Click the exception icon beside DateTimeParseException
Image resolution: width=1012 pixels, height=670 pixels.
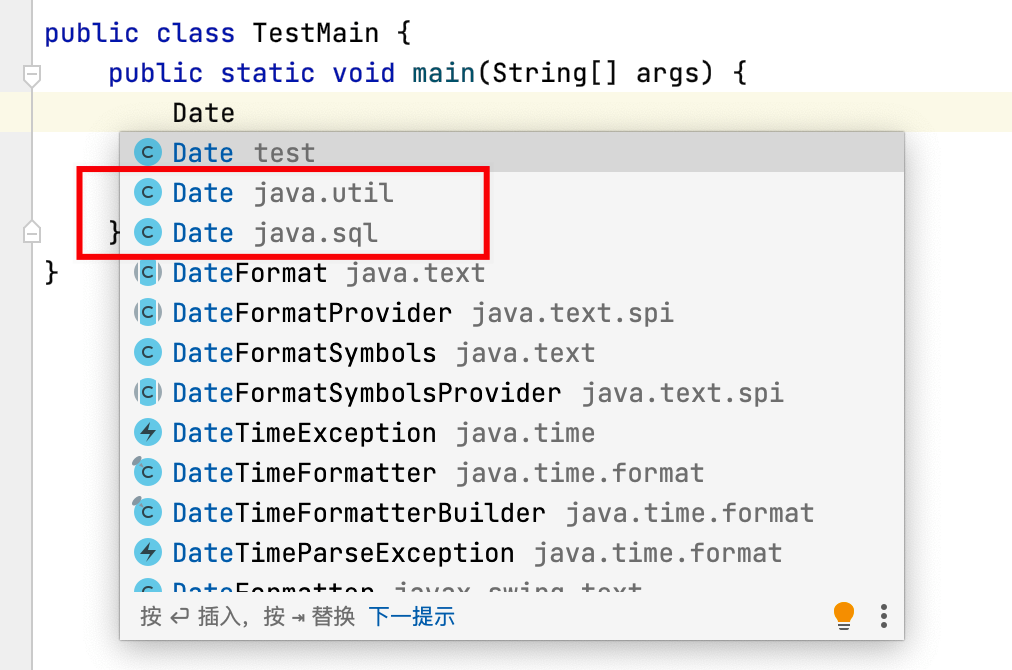coord(148,553)
